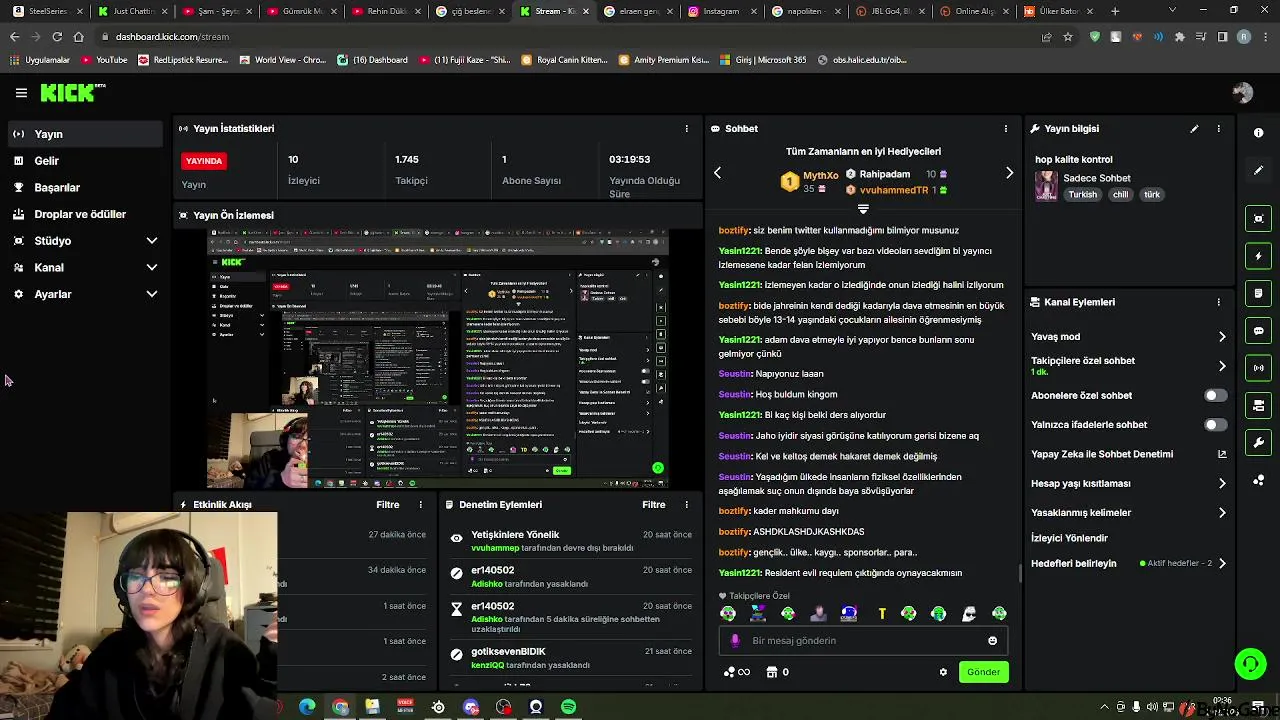Screen dimensions: 1280x720
Task: Select Gelir in the sidebar
Action: pyautogui.click(x=85, y=161)
